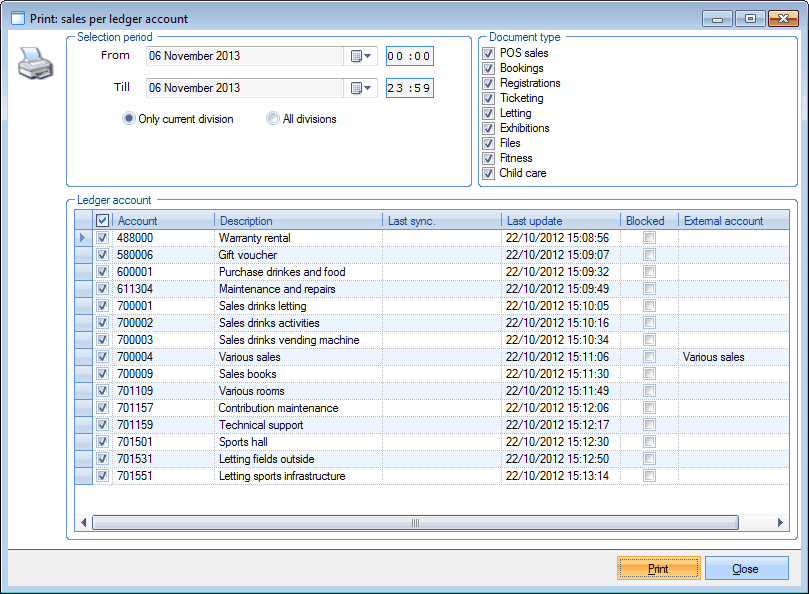Click the Till time field showing 23:59
809x594 pixels.
point(409,88)
